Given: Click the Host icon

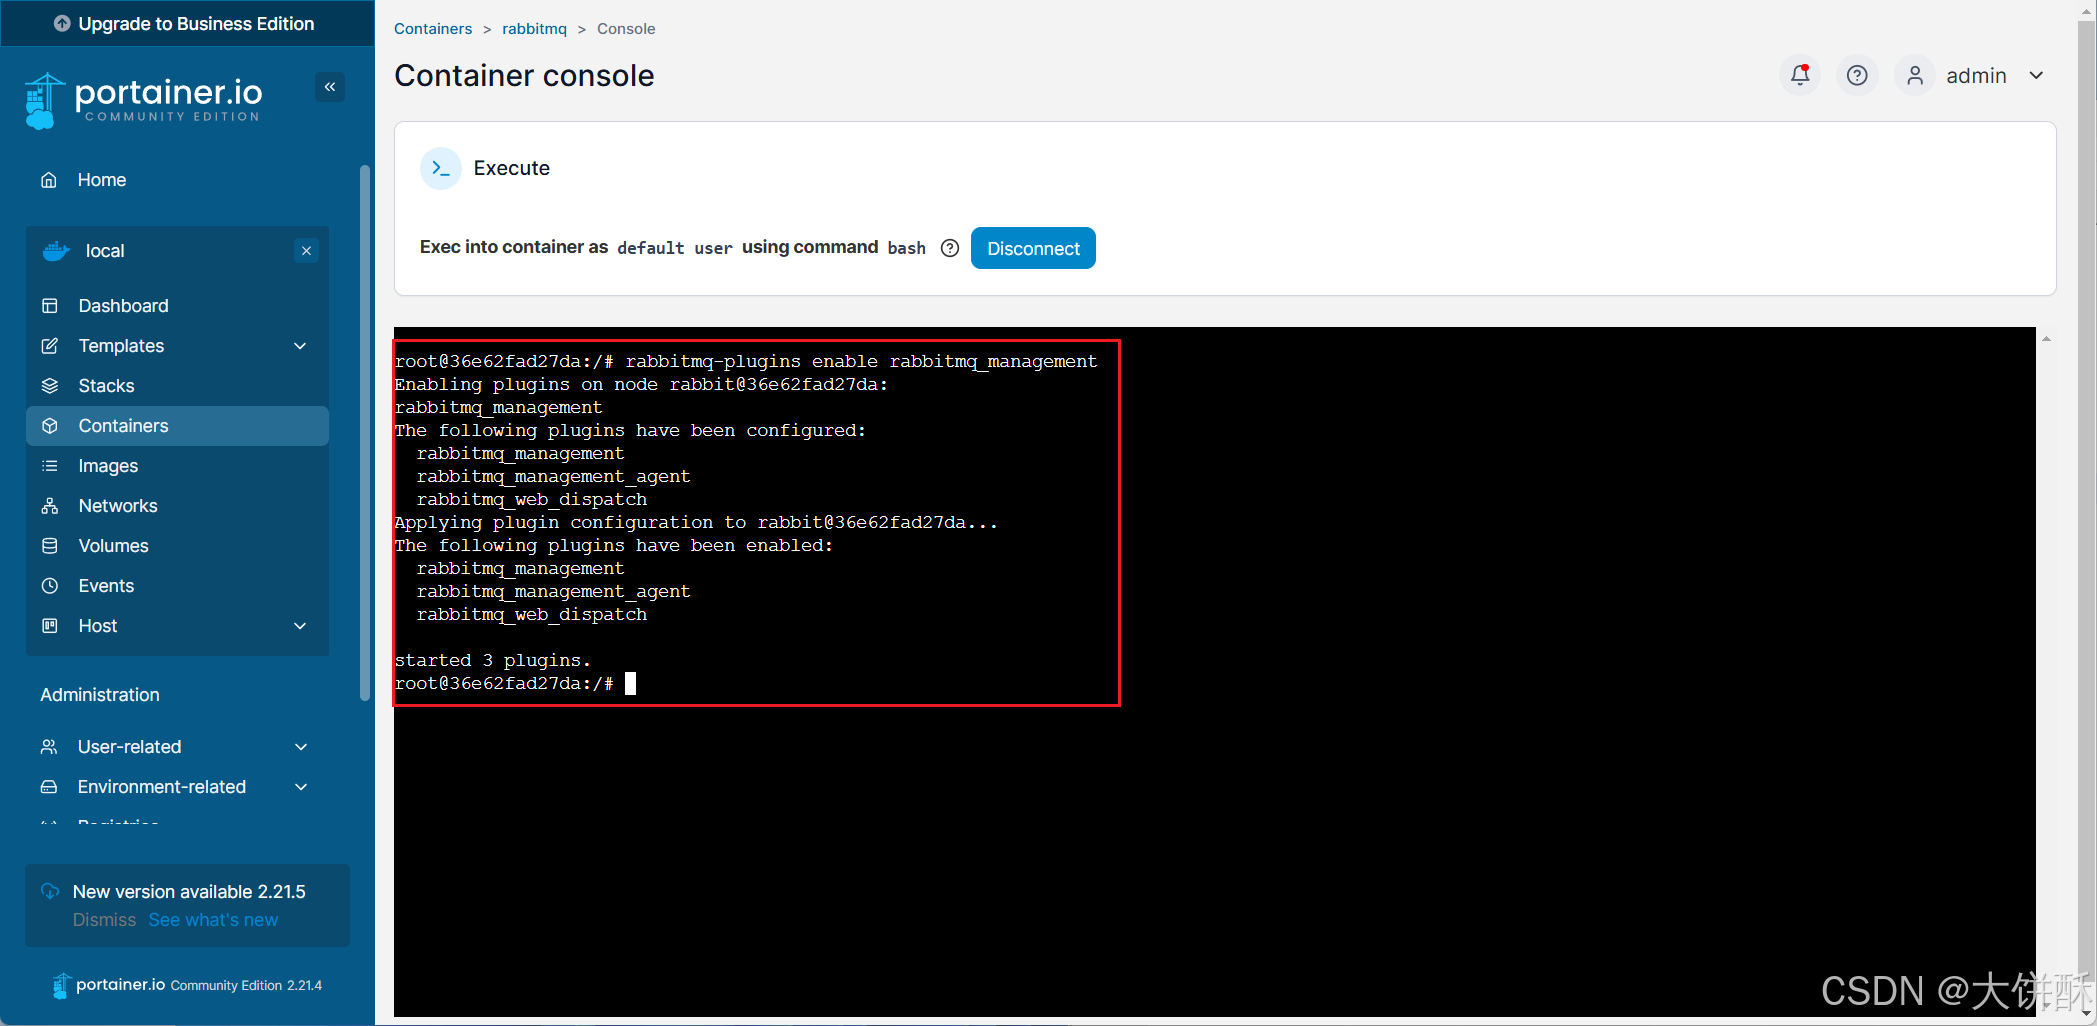Looking at the screenshot, I should tap(50, 626).
